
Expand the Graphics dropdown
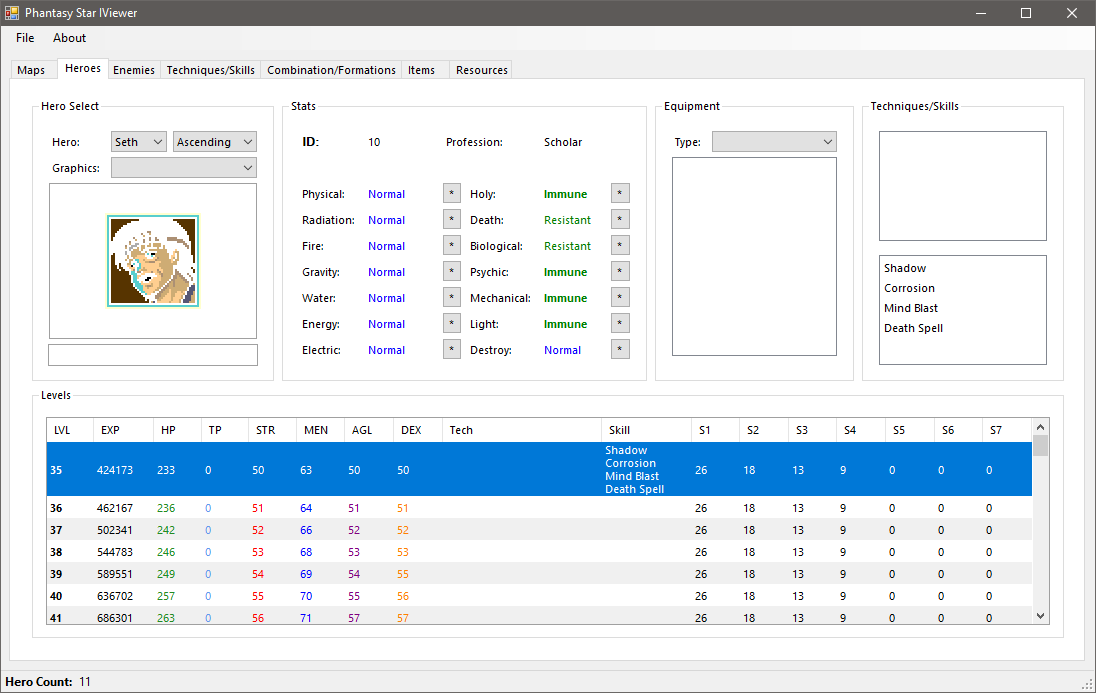[184, 168]
